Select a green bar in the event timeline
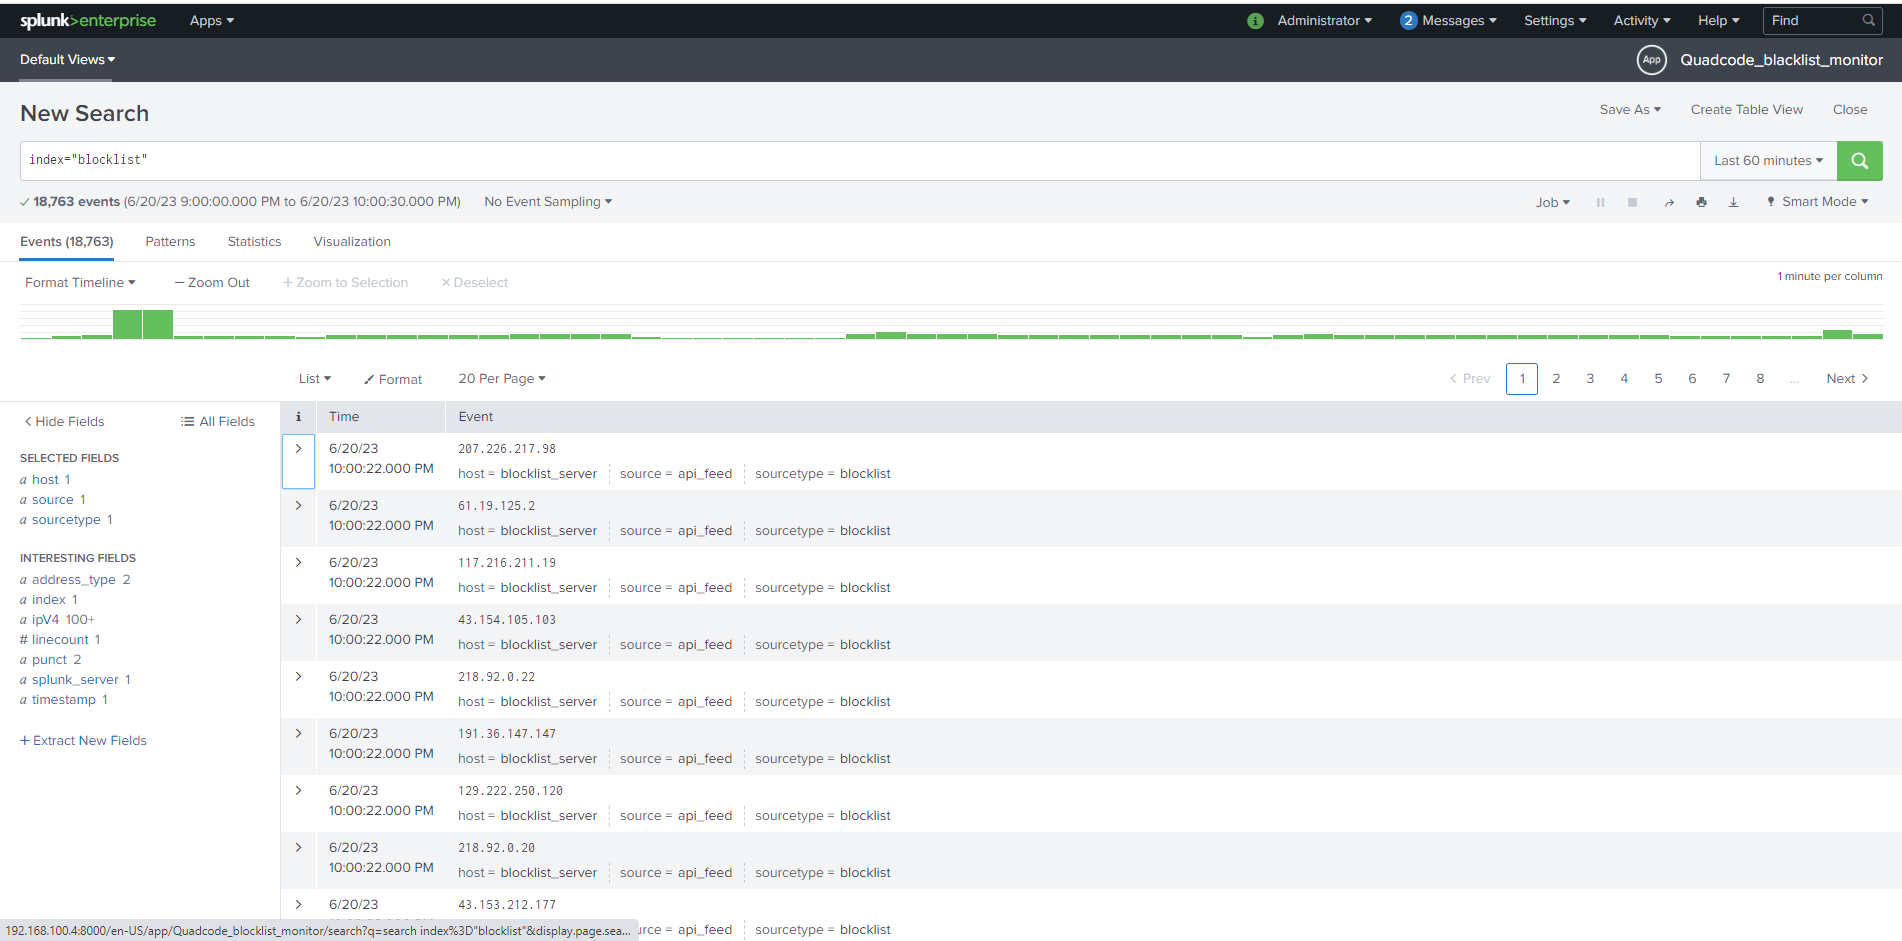 click(127, 323)
